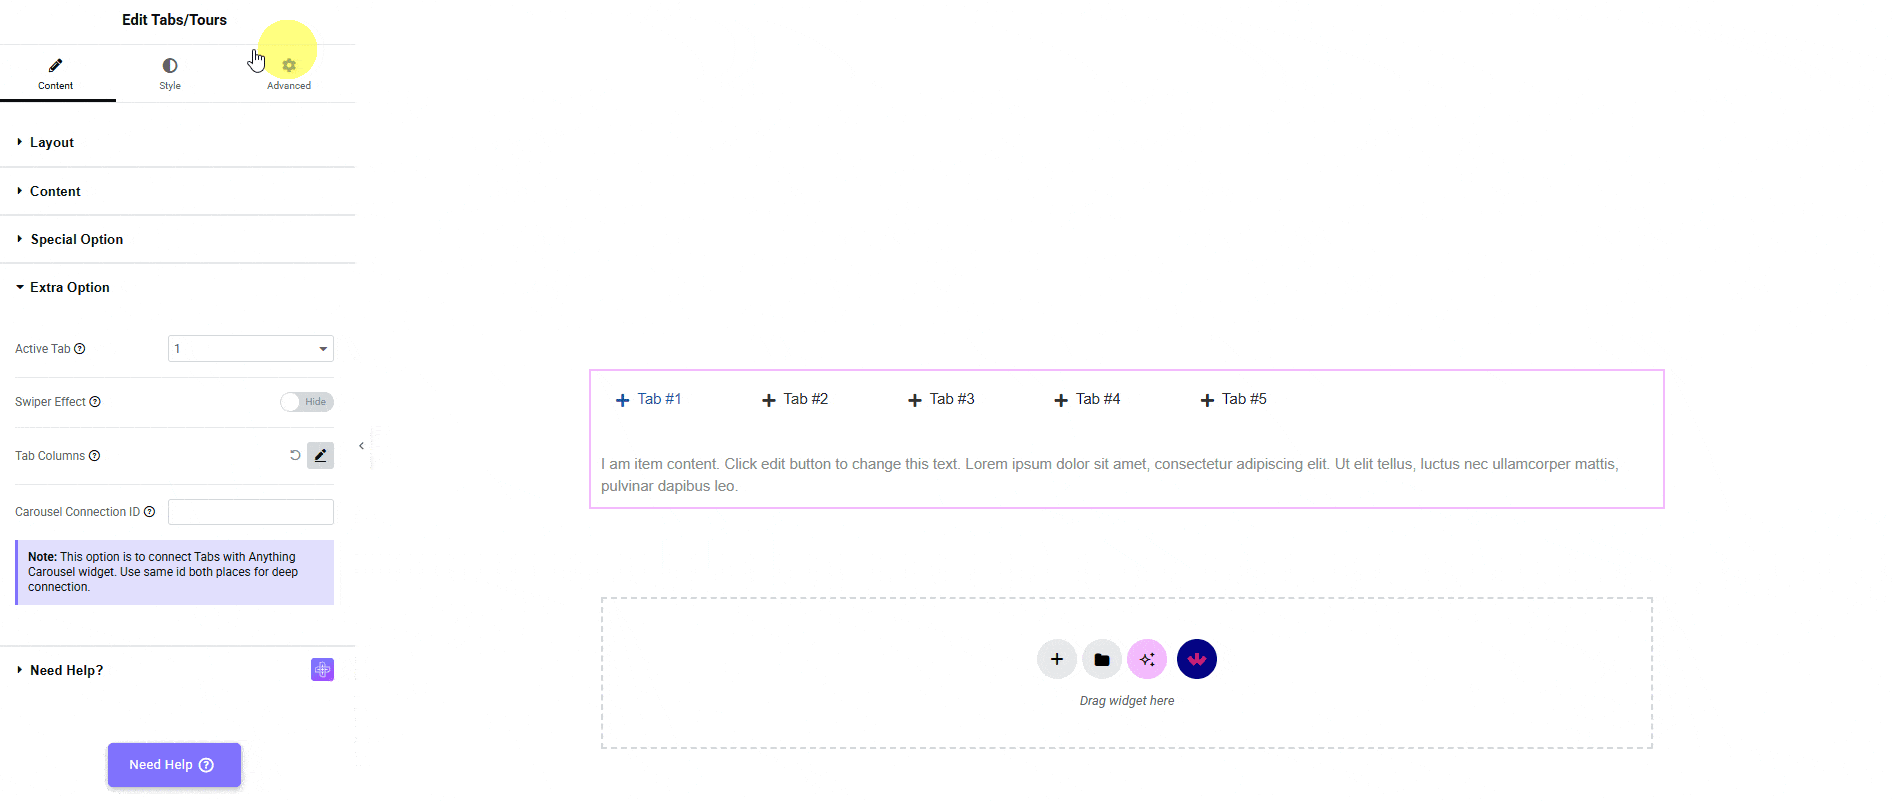Click the carousel connection note box
The width and height of the screenshot is (1892, 801).
(x=175, y=572)
